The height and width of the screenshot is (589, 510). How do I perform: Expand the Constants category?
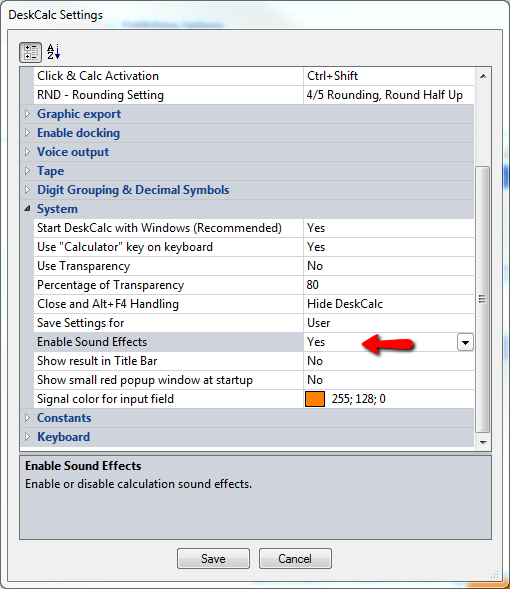tap(27, 418)
